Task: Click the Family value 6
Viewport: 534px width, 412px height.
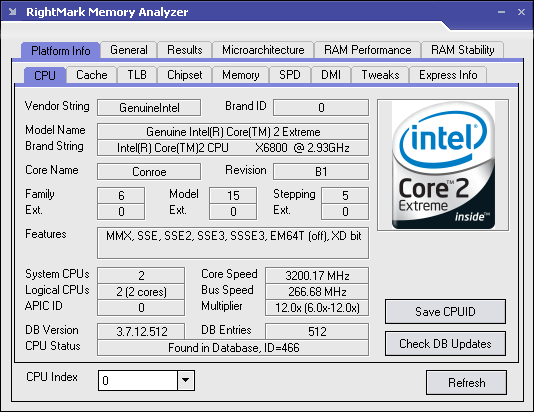Action: click(x=121, y=195)
